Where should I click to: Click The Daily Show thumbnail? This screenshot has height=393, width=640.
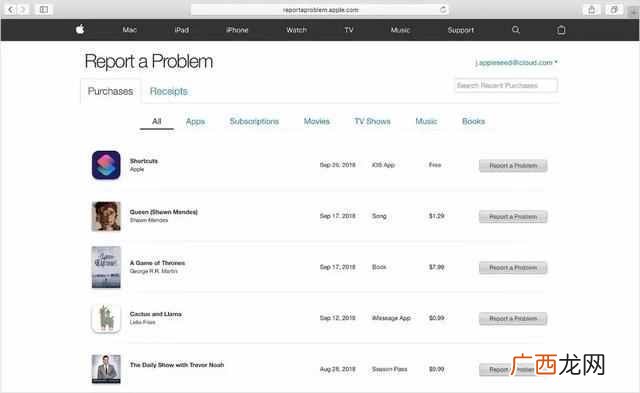coord(106,369)
